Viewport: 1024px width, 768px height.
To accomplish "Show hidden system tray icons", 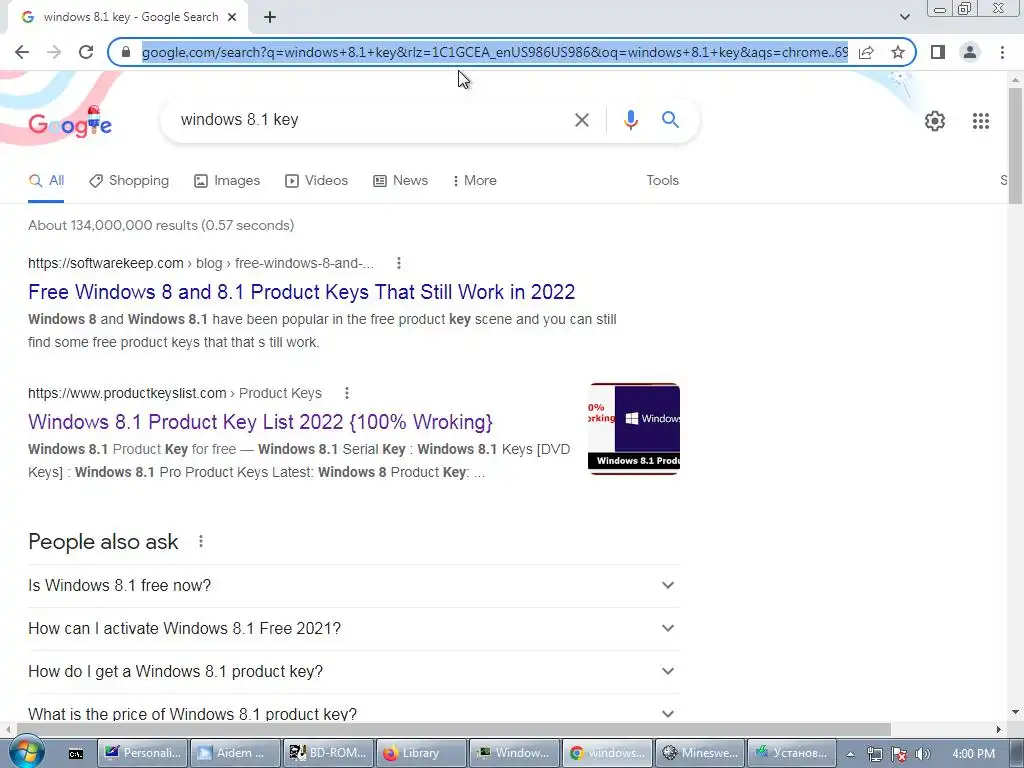I will pos(850,754).
